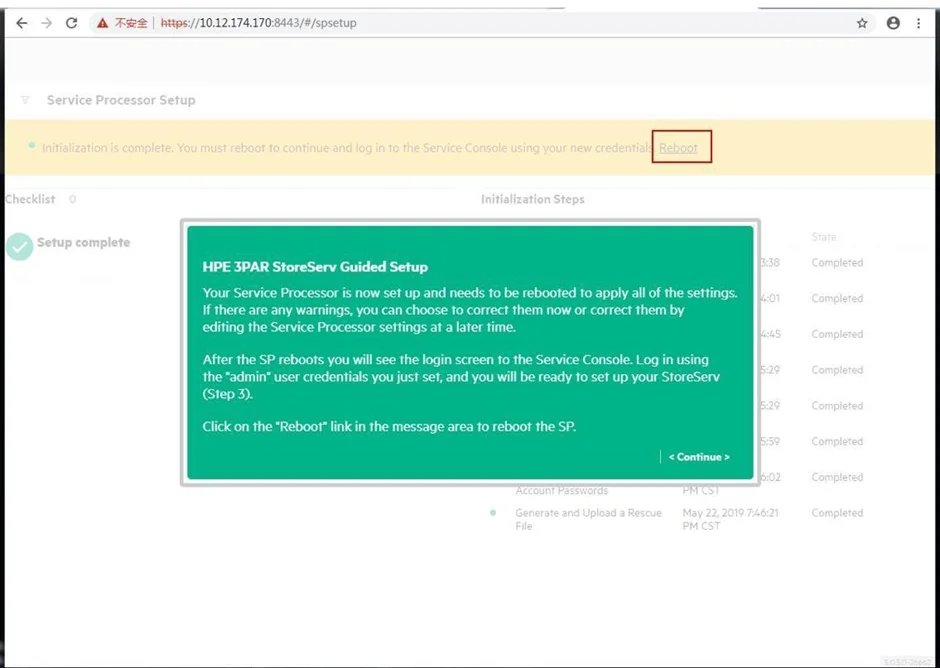Bookmark this page with star icon
The image size is (940, 668).
tap(862, 23)
